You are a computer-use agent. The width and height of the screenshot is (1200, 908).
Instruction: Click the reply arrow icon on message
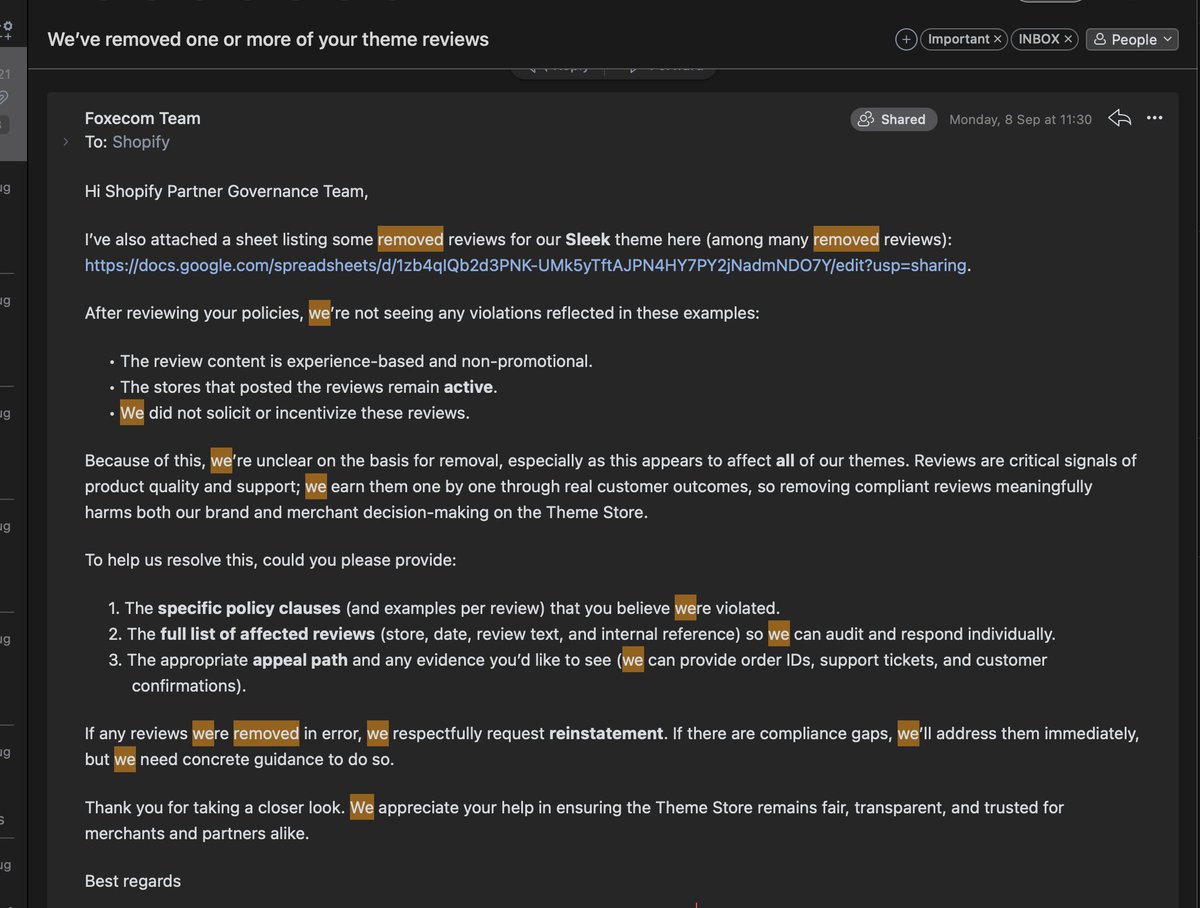point(1120,118)
